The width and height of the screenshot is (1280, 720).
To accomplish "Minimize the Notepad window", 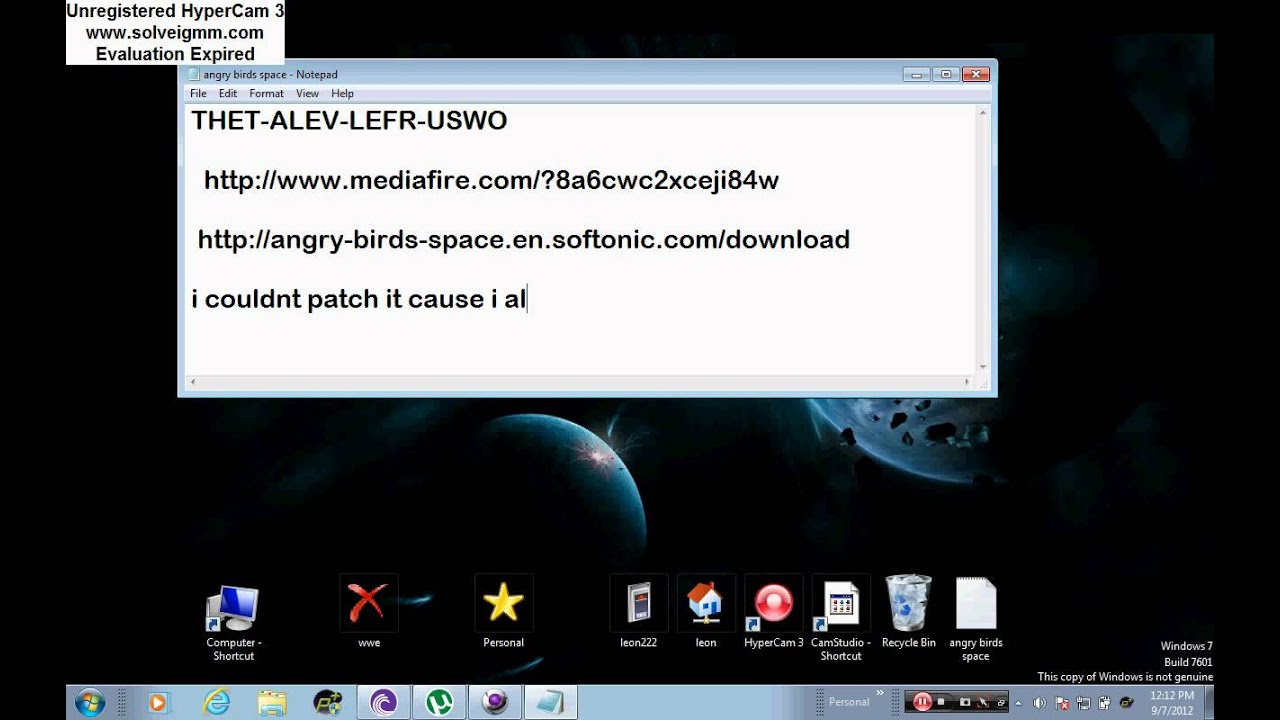I will click(x=916, y=74).
